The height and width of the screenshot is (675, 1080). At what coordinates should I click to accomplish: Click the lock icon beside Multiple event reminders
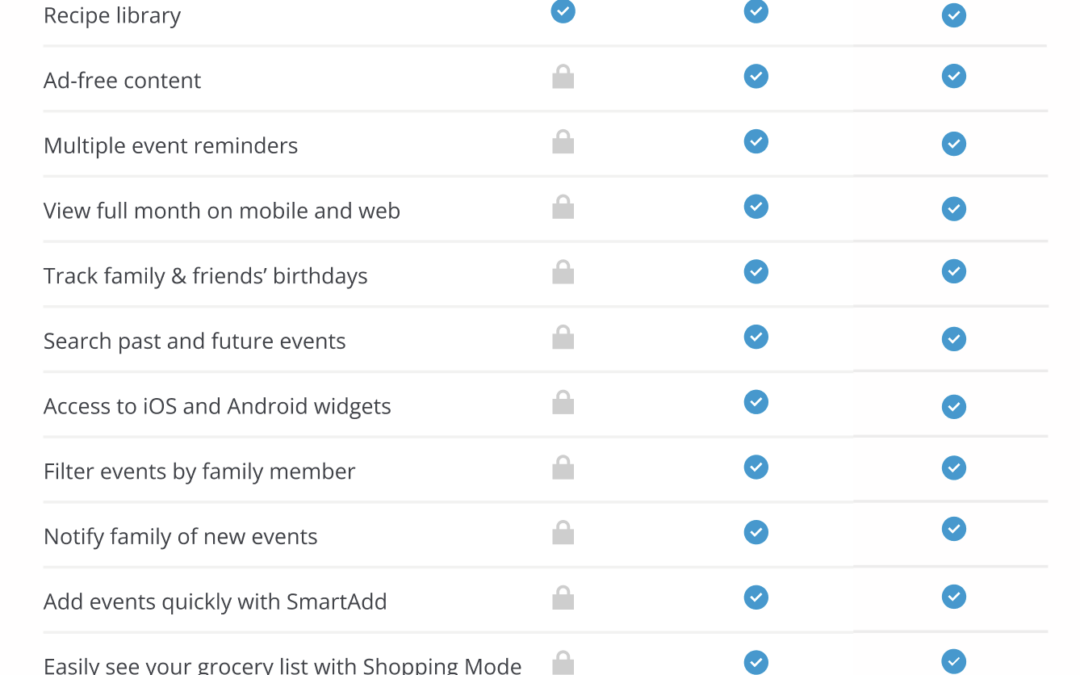[563, 142]
